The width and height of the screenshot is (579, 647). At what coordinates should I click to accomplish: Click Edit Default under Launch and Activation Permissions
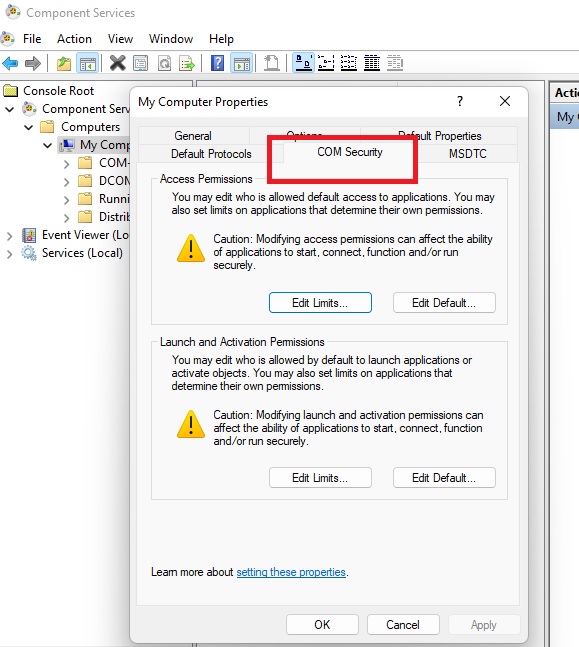tap(444, 478)
